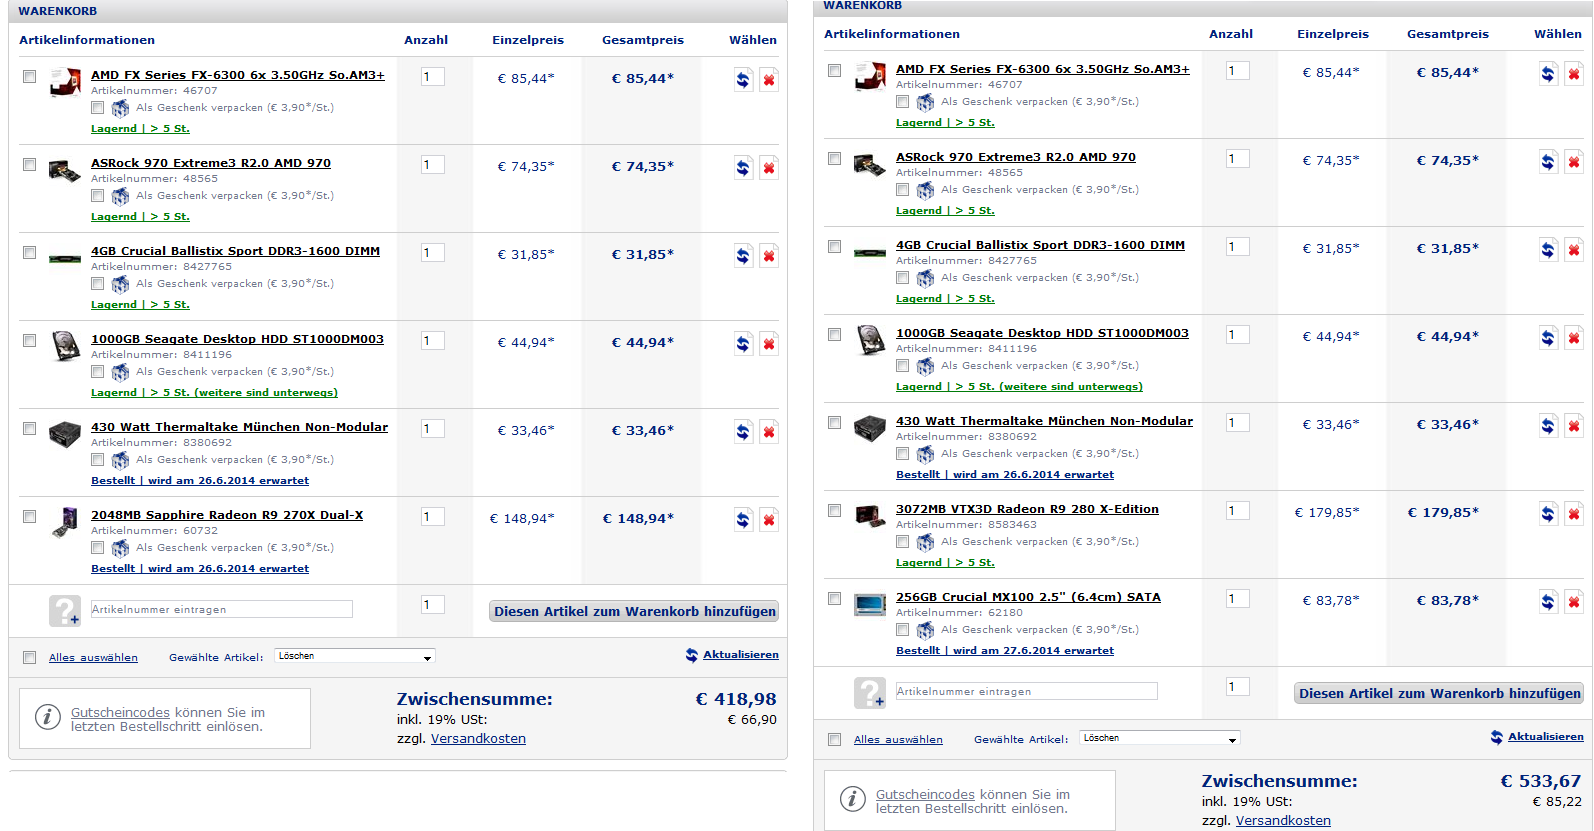This screenshot has width=1594, height=831.
Task: Click 'Diesen Artikel zum Warenkorb hinzufügen' in right cart
Action: tap(1439, 693)
